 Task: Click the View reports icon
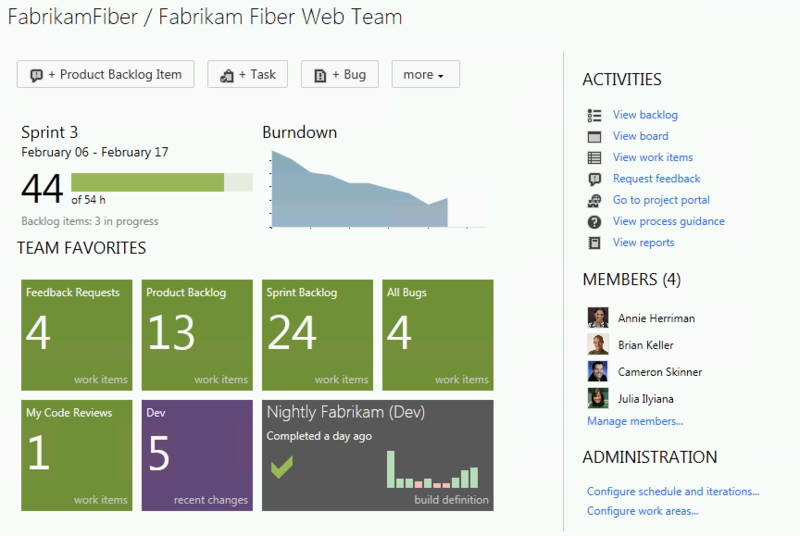pyautogui.click(x=594, y=243)
